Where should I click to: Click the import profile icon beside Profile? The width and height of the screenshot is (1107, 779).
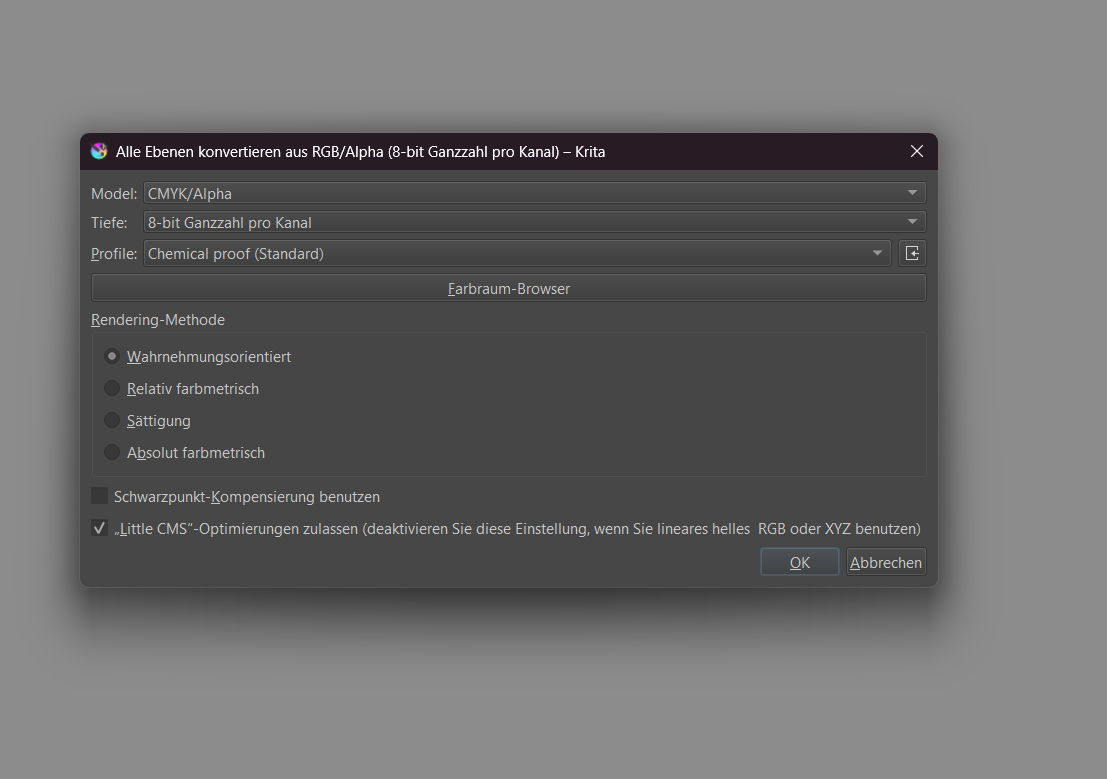click(x=912, y=254)
